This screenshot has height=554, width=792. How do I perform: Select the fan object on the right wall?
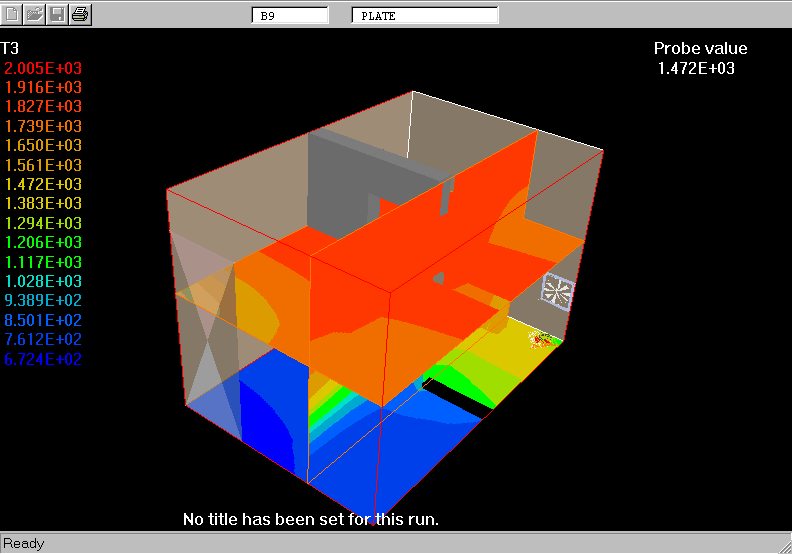tap(557, 291)
